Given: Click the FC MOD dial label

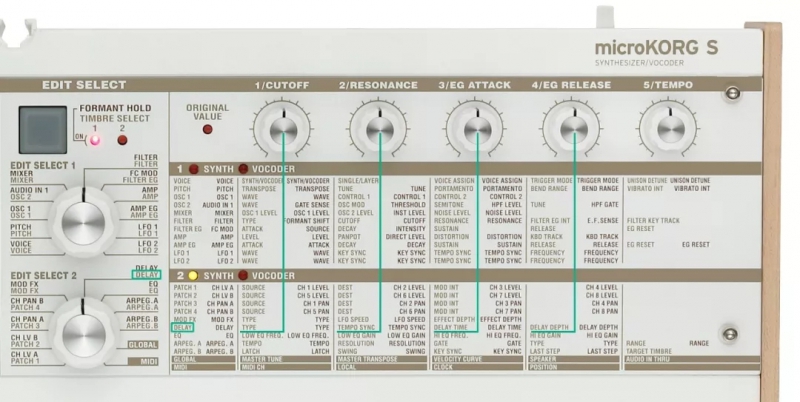Looking at the screenshot, I should click(144, 173).
